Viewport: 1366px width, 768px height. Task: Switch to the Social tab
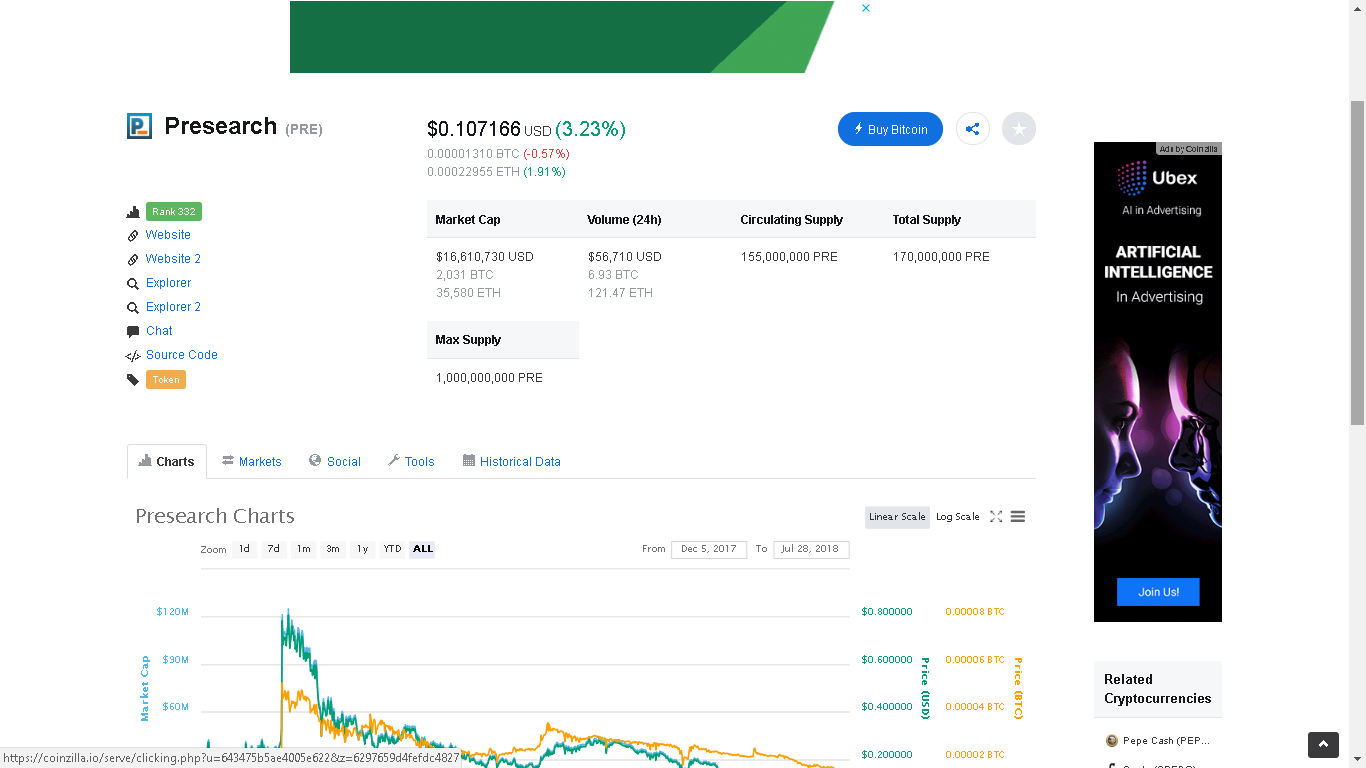pos(335,461)
